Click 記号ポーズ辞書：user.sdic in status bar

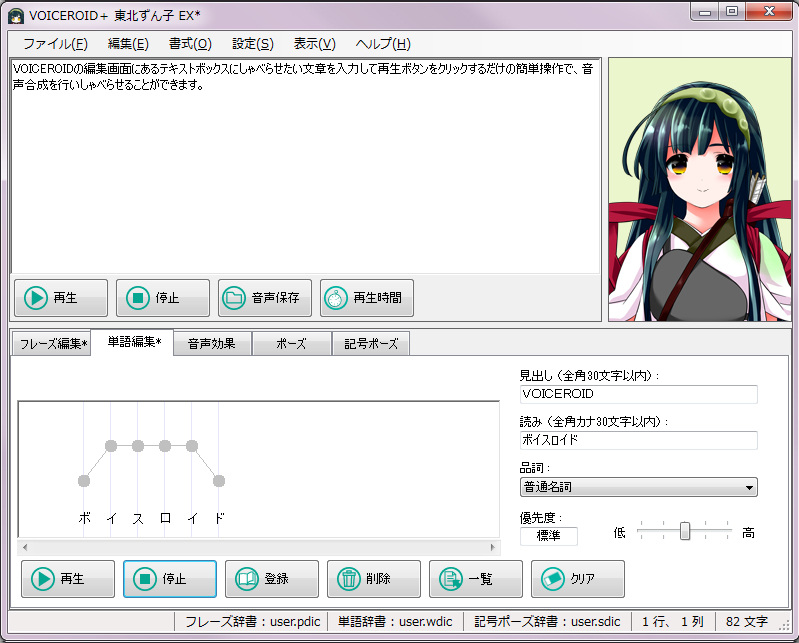[x=547, y=622]
